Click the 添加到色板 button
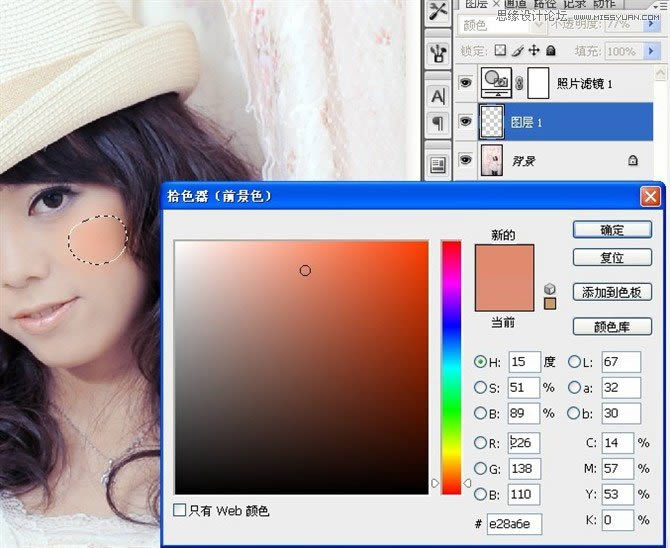Image resolution: width=670 pixels, height=548 pixels. 612,292
